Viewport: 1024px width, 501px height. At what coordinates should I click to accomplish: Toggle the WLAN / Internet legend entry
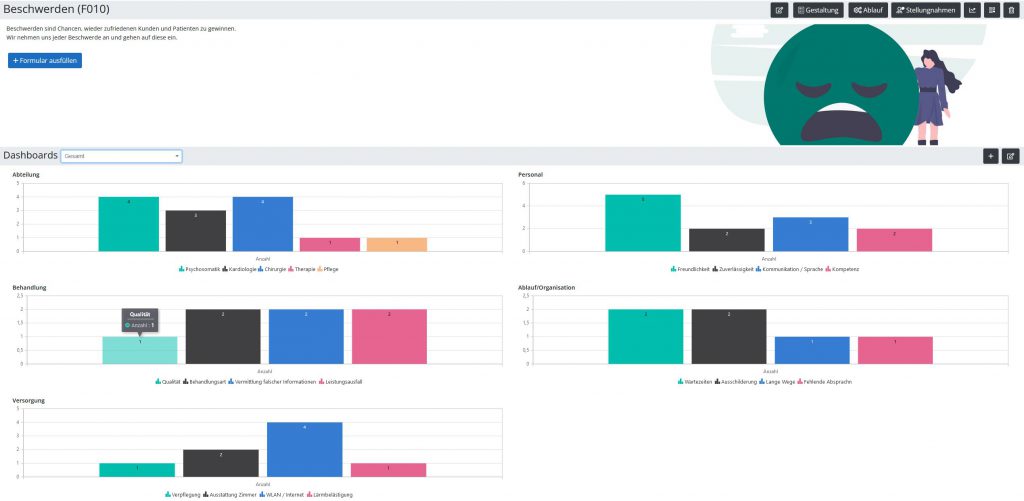click(281, 494)
